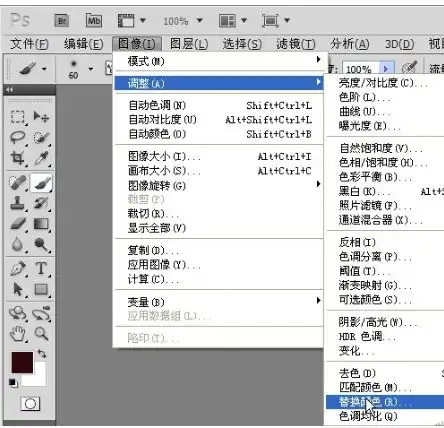
Task: Open the opacity slider arrow beside 100%
Action: click(x=386, y=69)
